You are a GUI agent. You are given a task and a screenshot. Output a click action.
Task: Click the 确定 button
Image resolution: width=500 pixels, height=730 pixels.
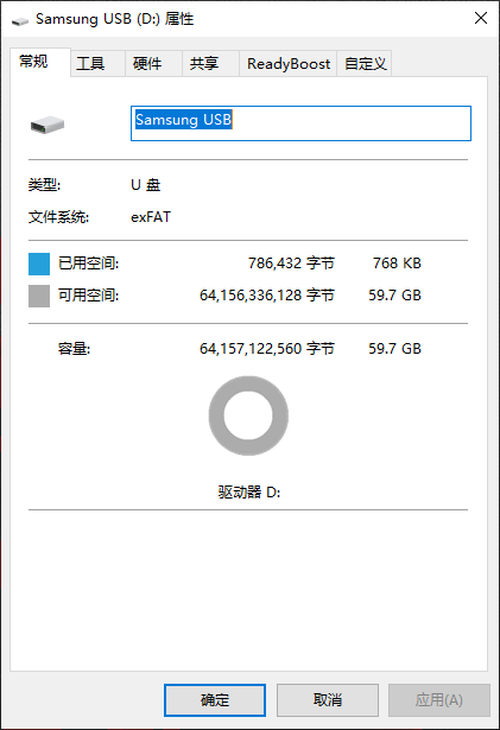(215, 700)
